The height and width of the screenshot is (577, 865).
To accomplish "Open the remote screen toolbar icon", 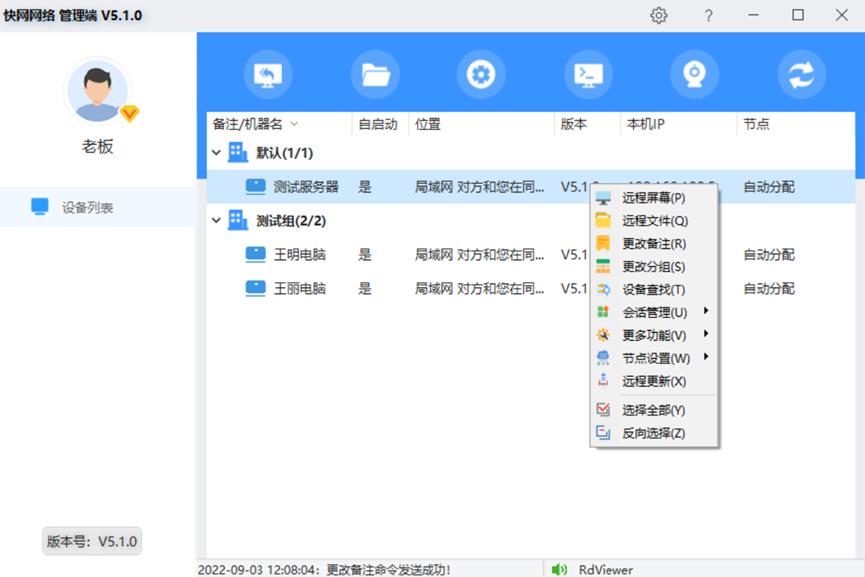I will coord(267,73).
